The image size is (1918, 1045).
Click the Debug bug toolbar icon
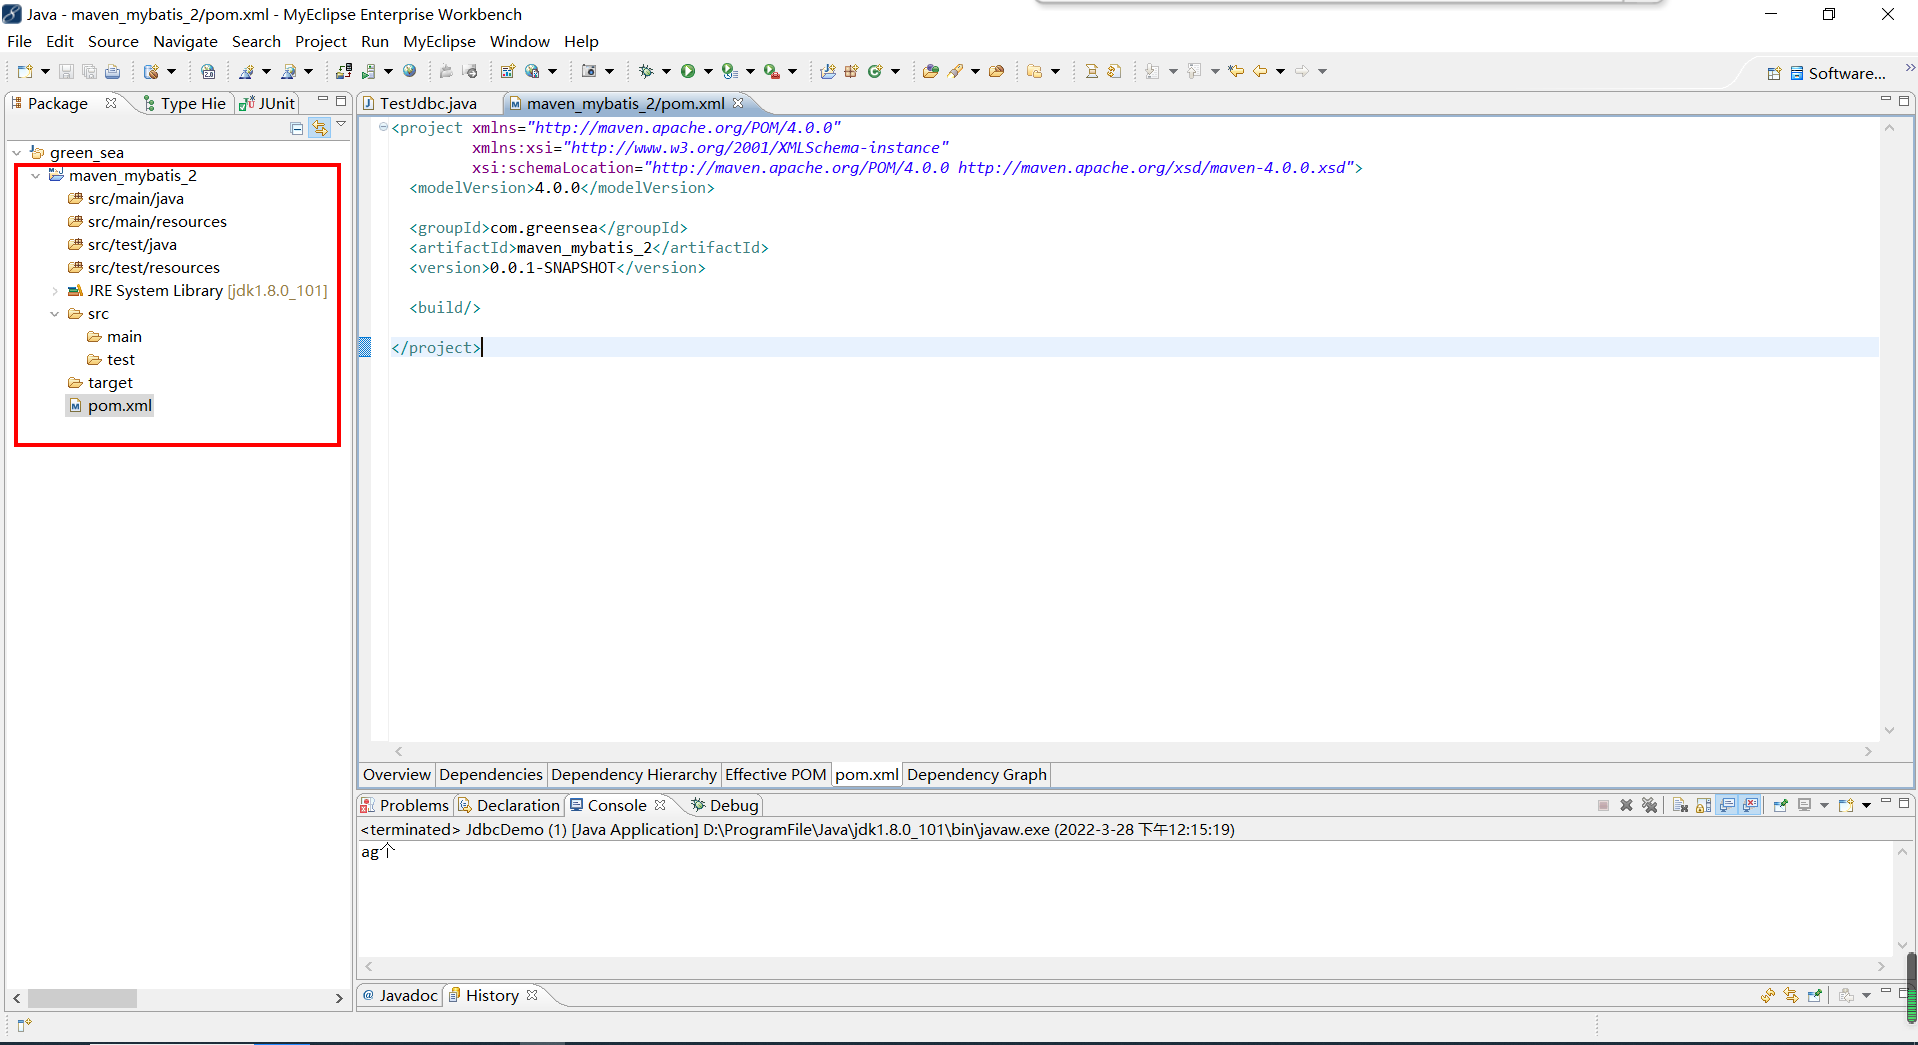[x=646, y=71]
